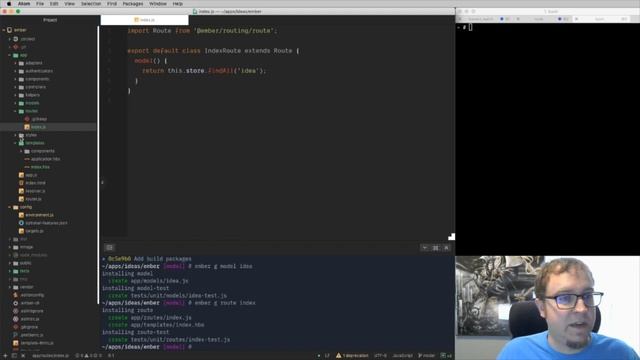Open the Atom application menu
This screenshot has height=360, width=640.
tap(24, 4)
